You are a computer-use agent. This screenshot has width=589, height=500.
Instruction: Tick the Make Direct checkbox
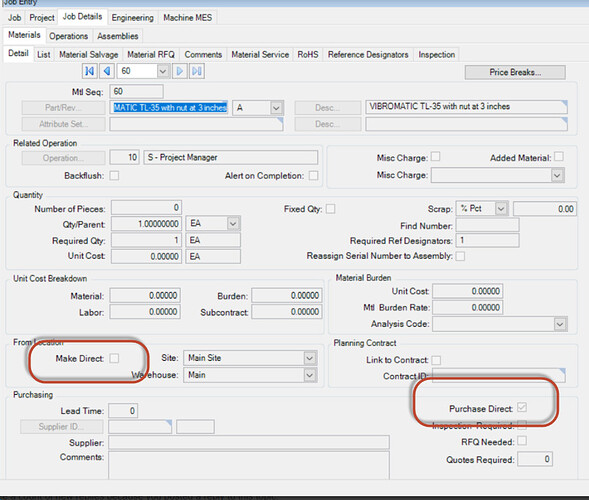[114, 358]
